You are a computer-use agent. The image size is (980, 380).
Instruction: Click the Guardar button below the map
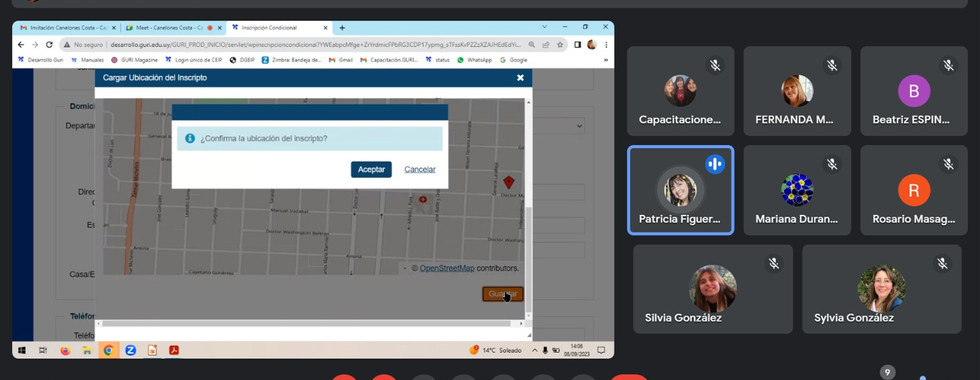(x=502, y=294)
